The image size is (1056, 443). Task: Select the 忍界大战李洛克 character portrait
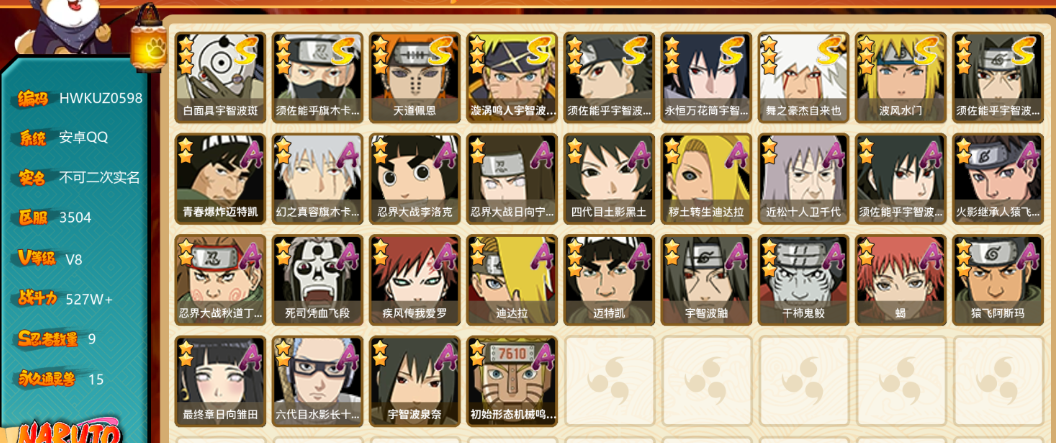pyautogui.click(x=415, y=179)
